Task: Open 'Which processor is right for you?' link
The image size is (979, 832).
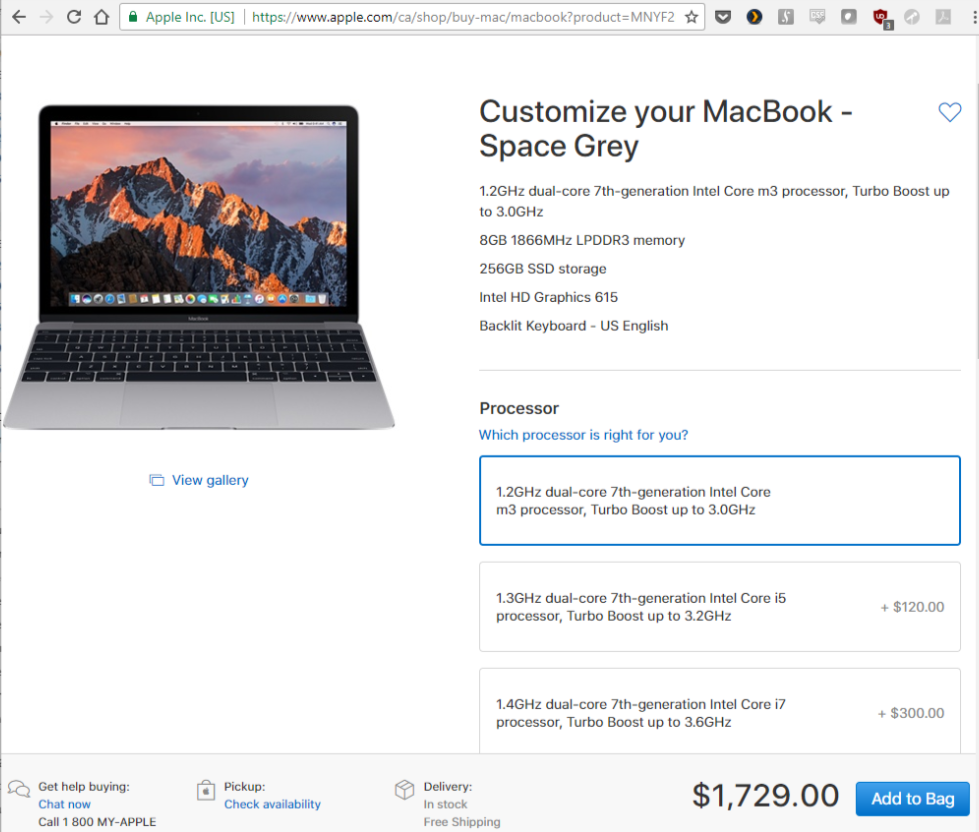Action: pos(583,435)
